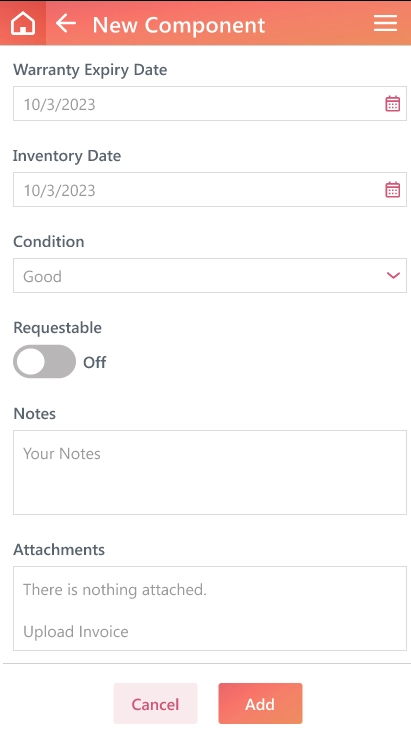Image resolution: width=411 pixels, height=735 pixels.
Task: Click the 'There is nothing attached.' text
Action: pyautogui.click(x=115, y=590)
